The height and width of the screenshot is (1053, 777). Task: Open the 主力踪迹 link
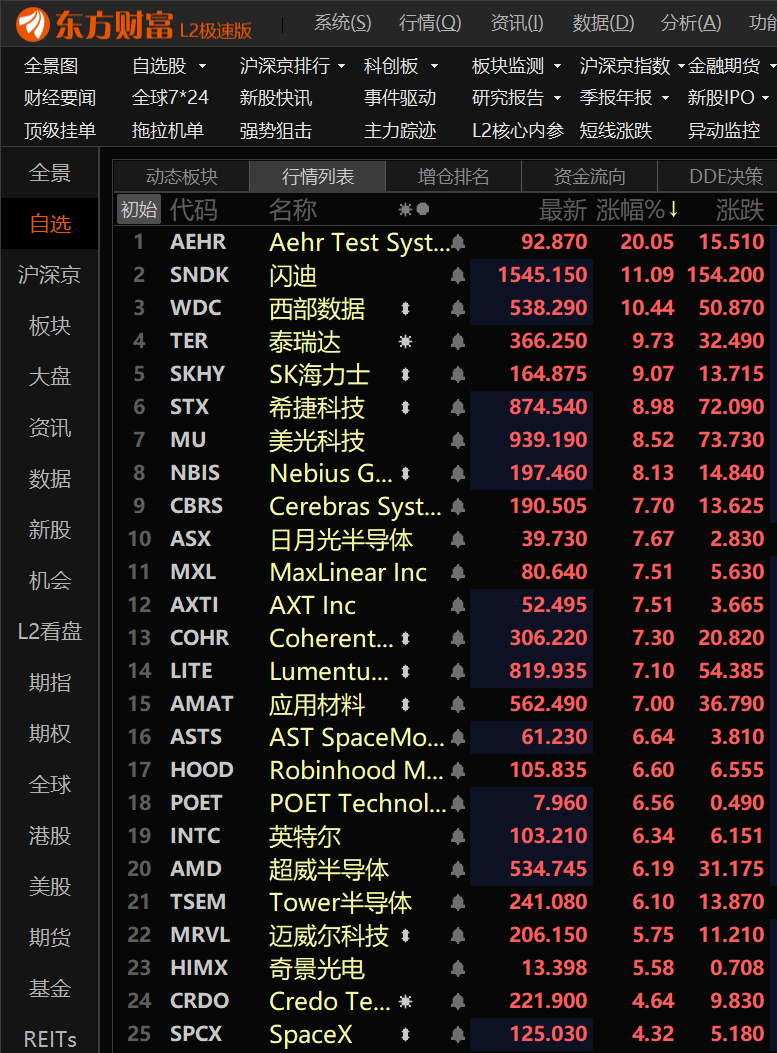tap(400, 130)
